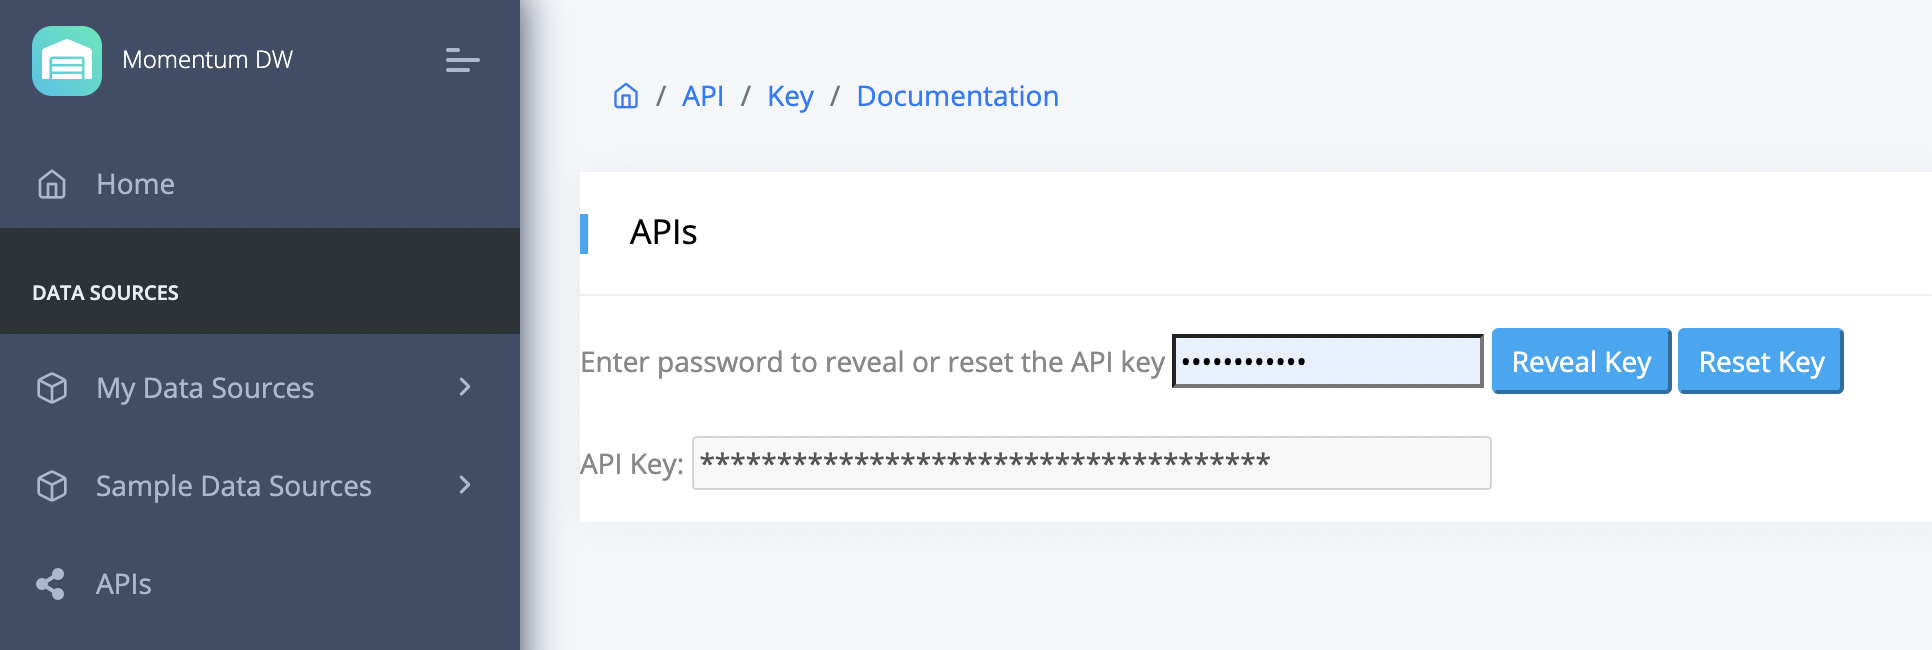1932x650 pixels.
Task: Toggle the sidebar collapse hamburger icon
Action: (462, 60)
